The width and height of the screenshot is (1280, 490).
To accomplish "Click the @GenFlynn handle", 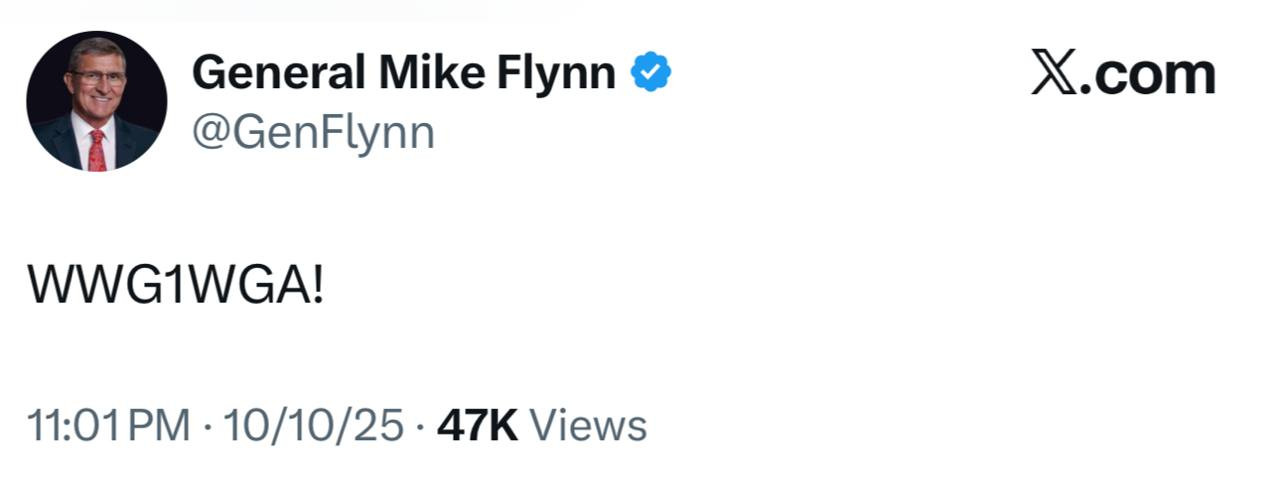I will tap(313, 132).
